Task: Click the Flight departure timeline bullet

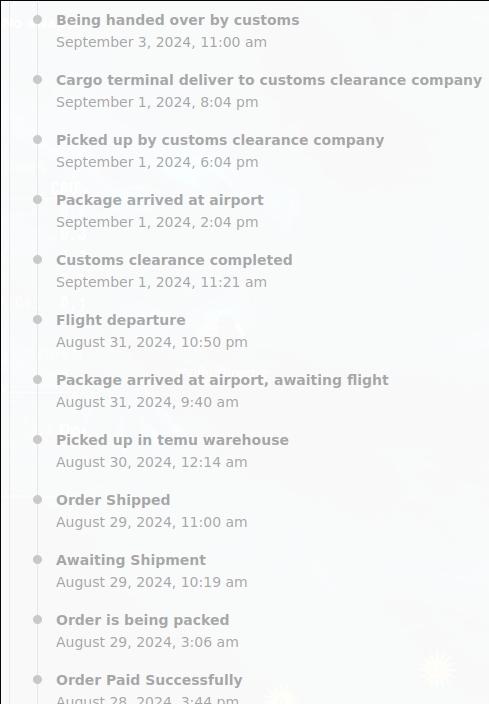Action: click(38, 320)
